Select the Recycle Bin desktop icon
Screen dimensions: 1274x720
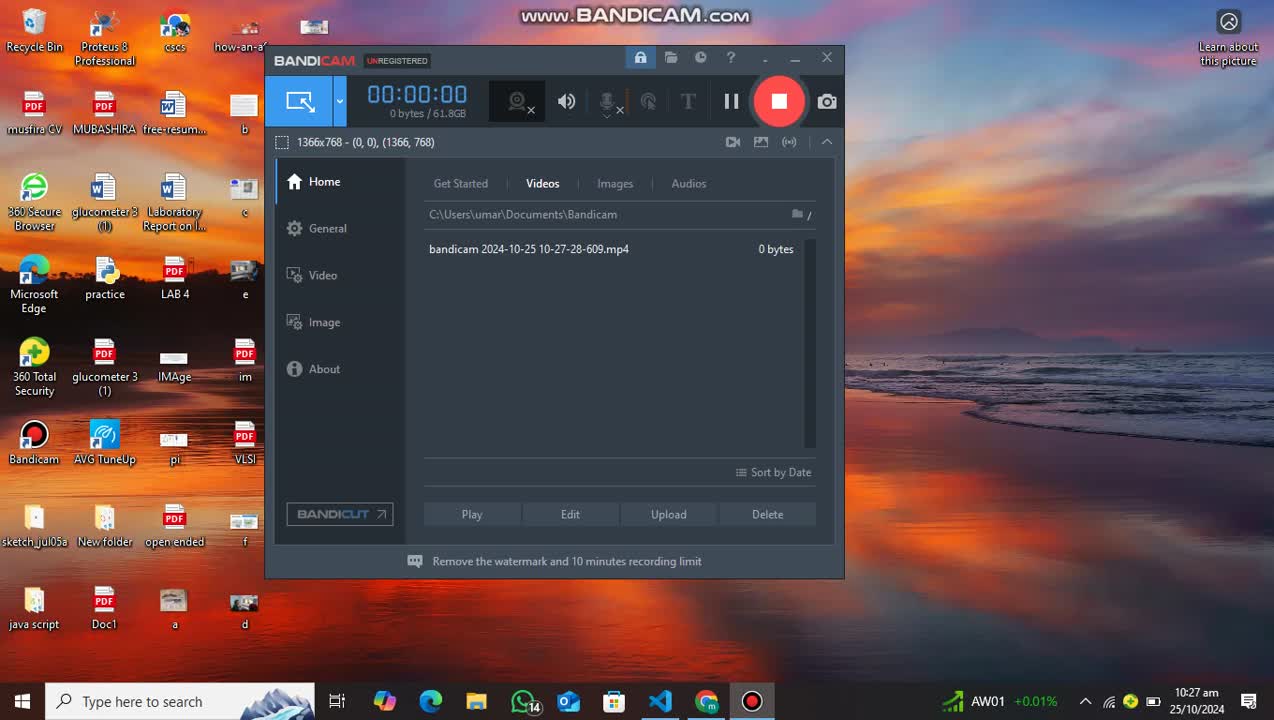click(35, 31)
